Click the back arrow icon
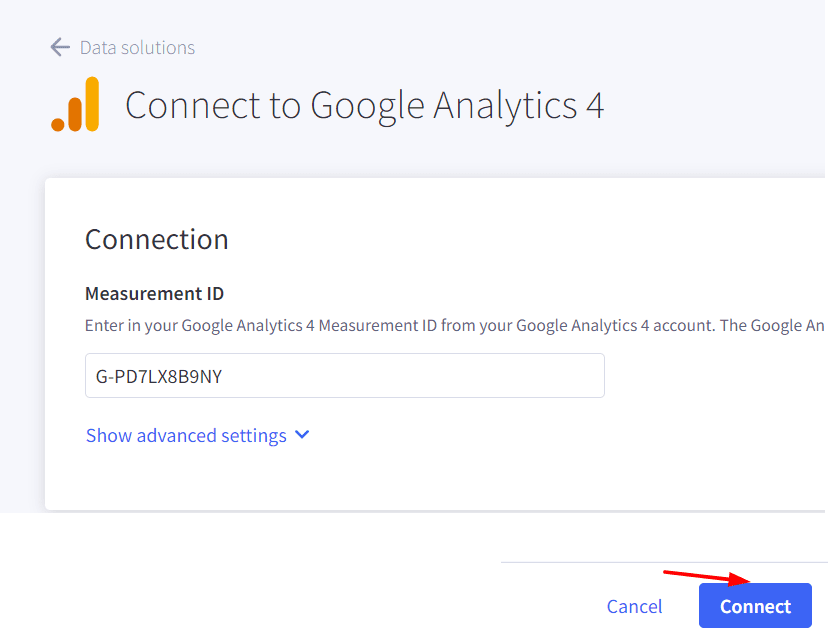This screenshot has height=638, width=828. tap(60, 47)
